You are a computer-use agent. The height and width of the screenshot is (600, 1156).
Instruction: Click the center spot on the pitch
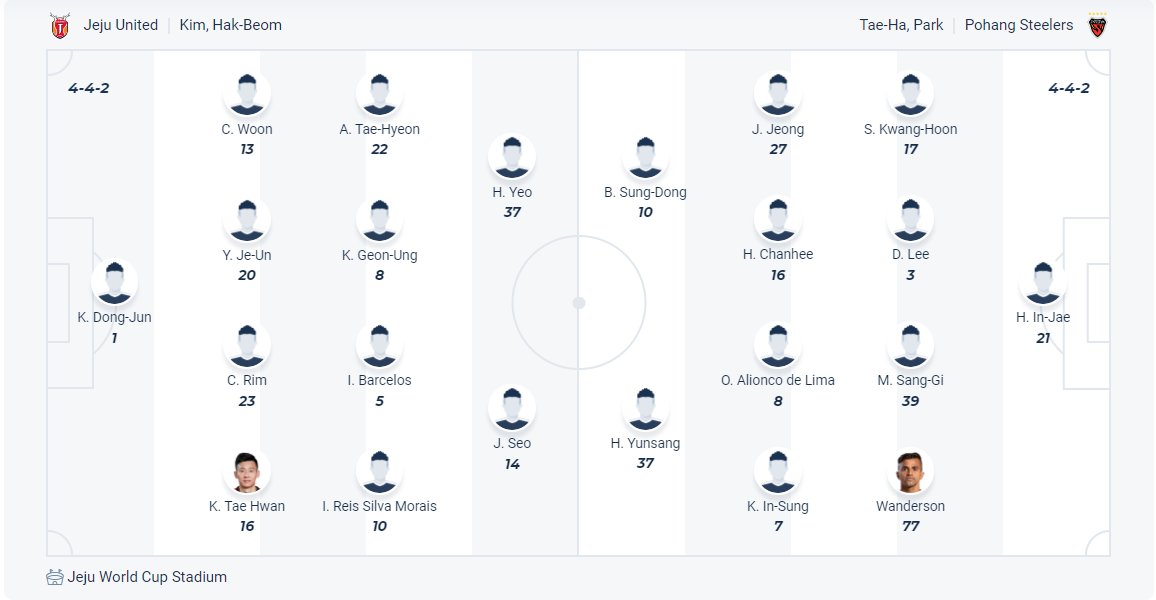(579, 302)
